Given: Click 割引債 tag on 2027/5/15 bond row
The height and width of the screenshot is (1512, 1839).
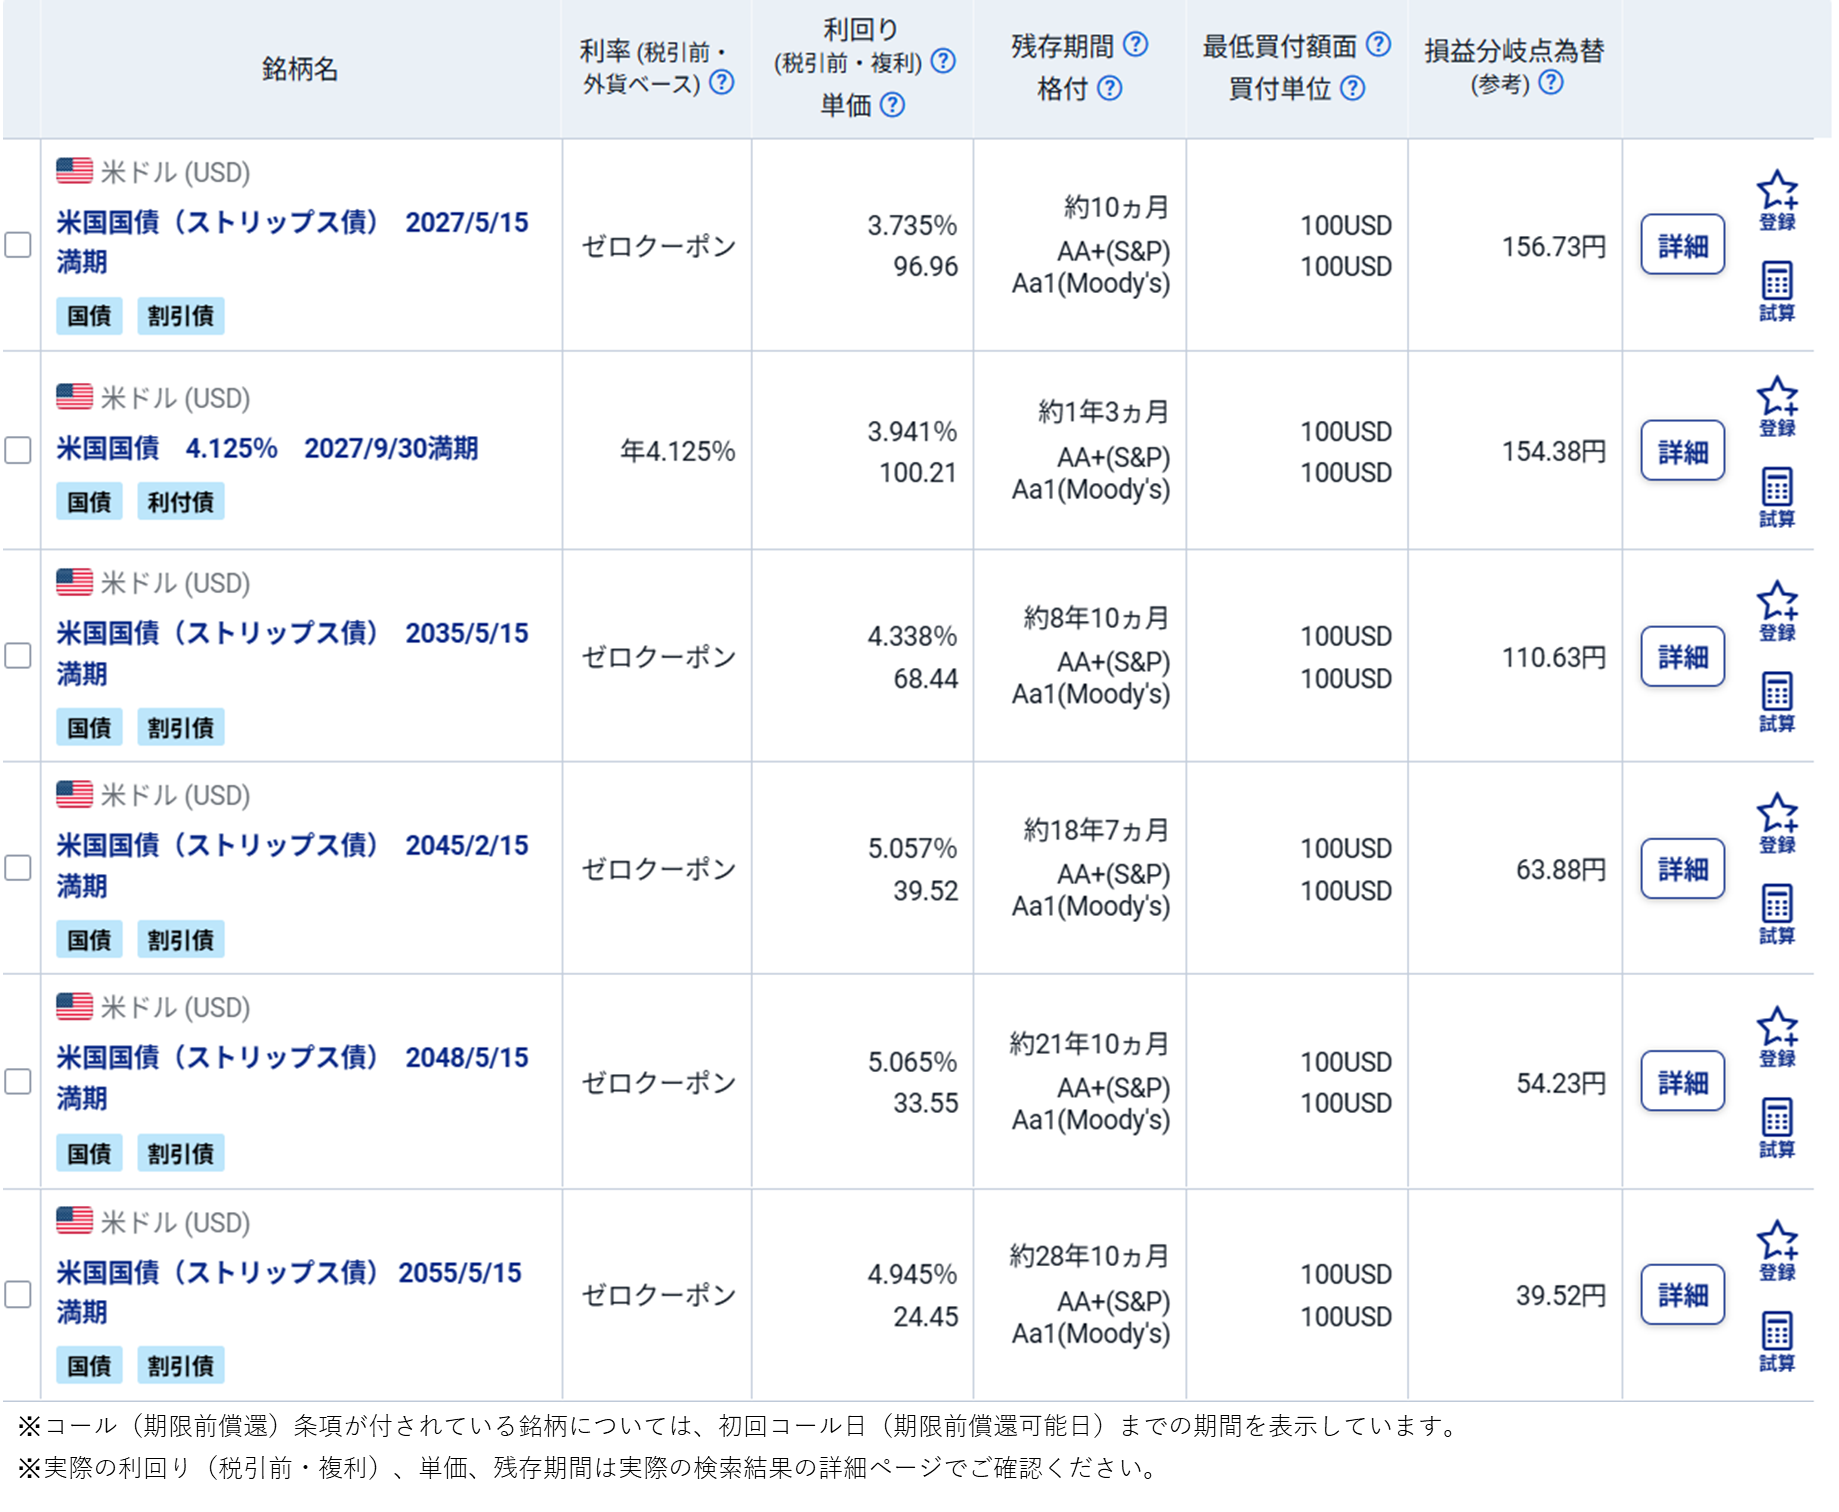Looking at the screenshot, I should click(x=180, y=316).
